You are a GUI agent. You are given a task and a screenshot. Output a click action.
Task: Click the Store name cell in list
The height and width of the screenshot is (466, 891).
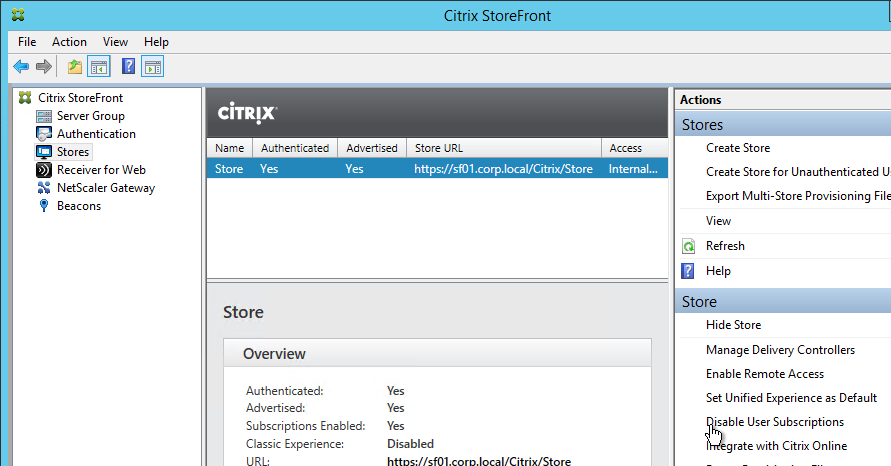(229, 169)
